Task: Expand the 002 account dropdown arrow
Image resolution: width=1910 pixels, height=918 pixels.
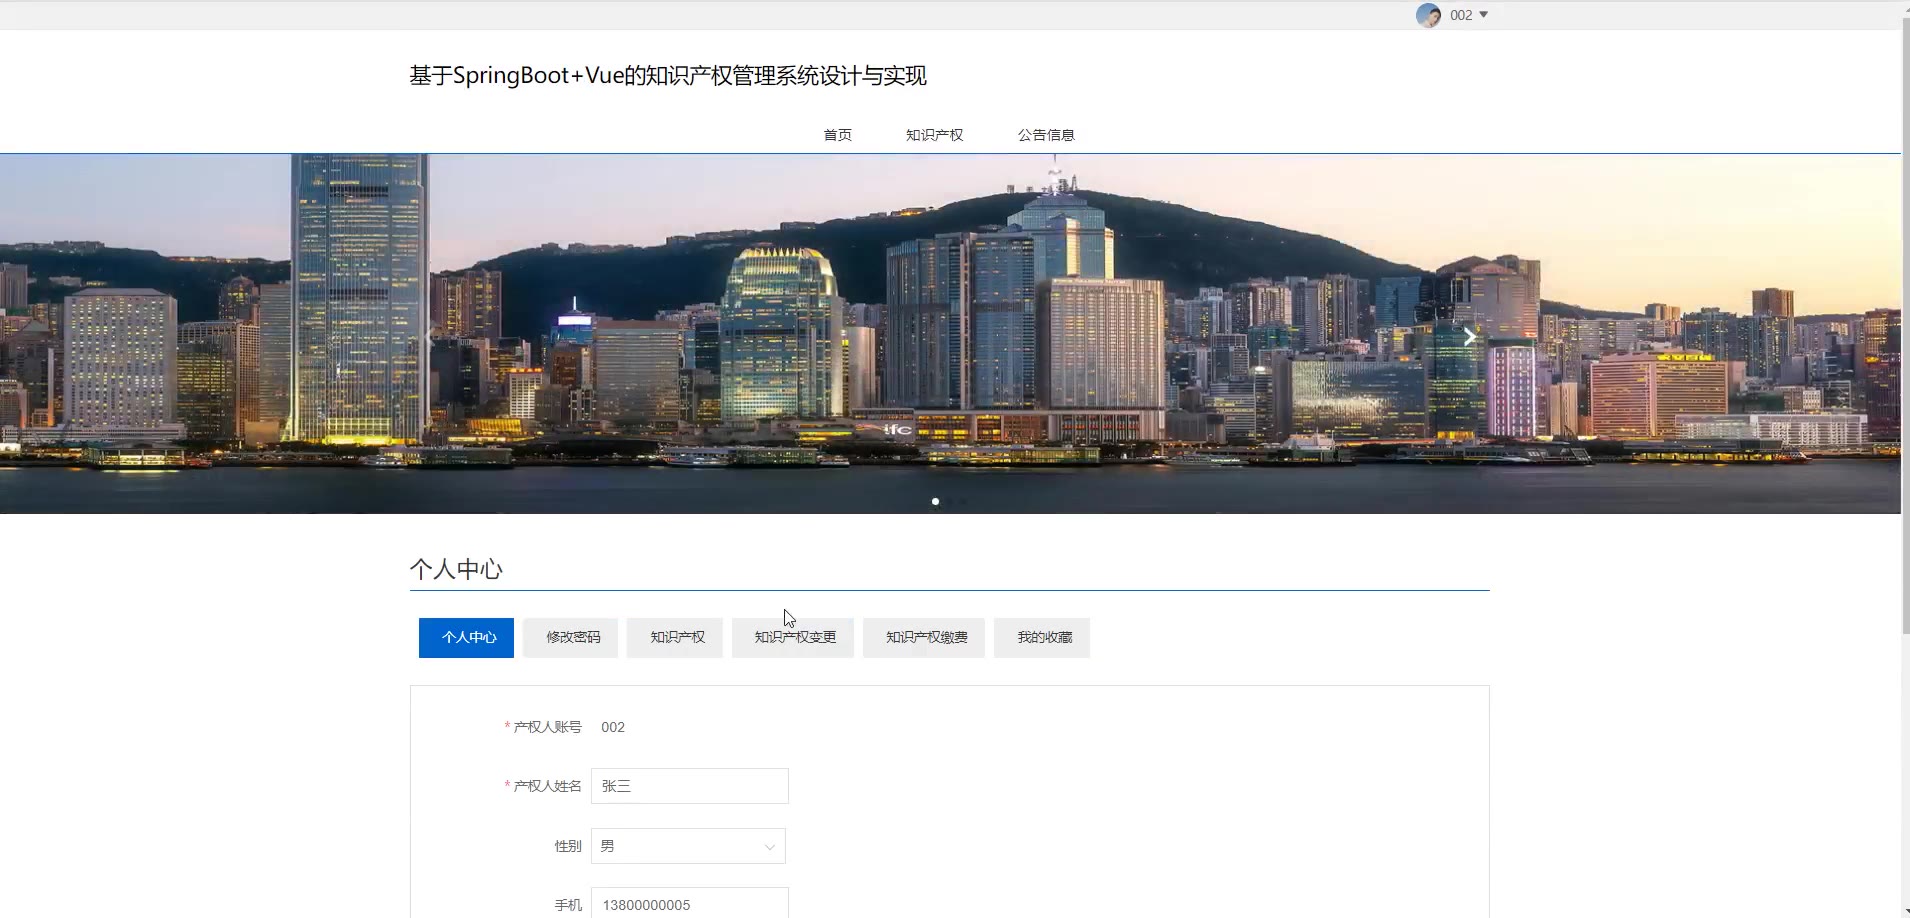Action: [1483, 15]
